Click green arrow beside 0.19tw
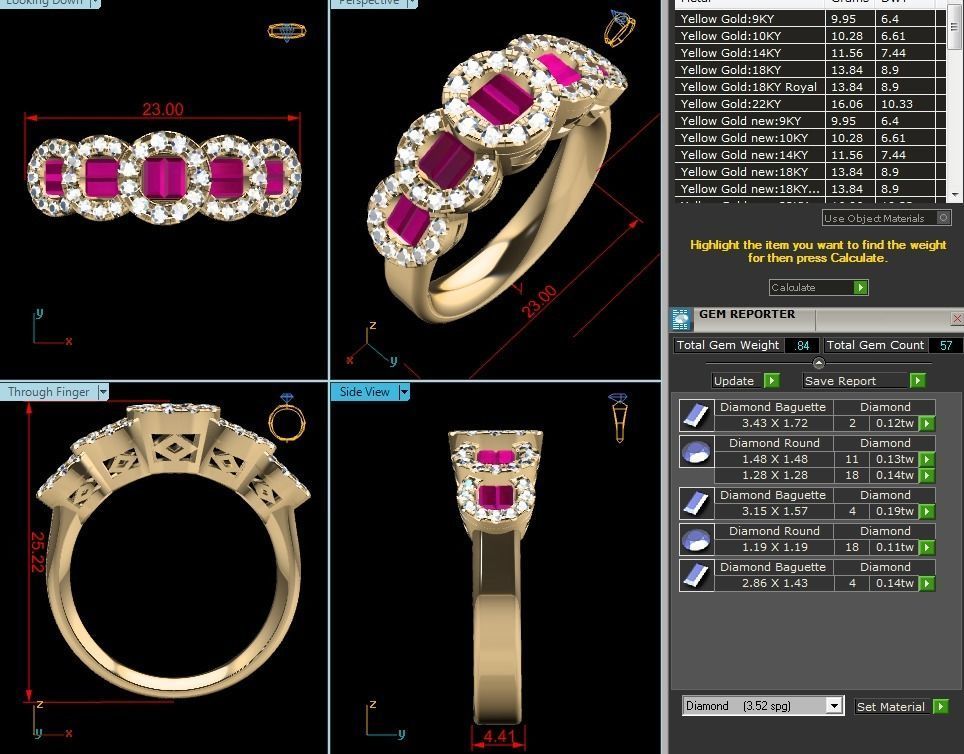The width and height of the screenshot is (964, 754). 926,511
